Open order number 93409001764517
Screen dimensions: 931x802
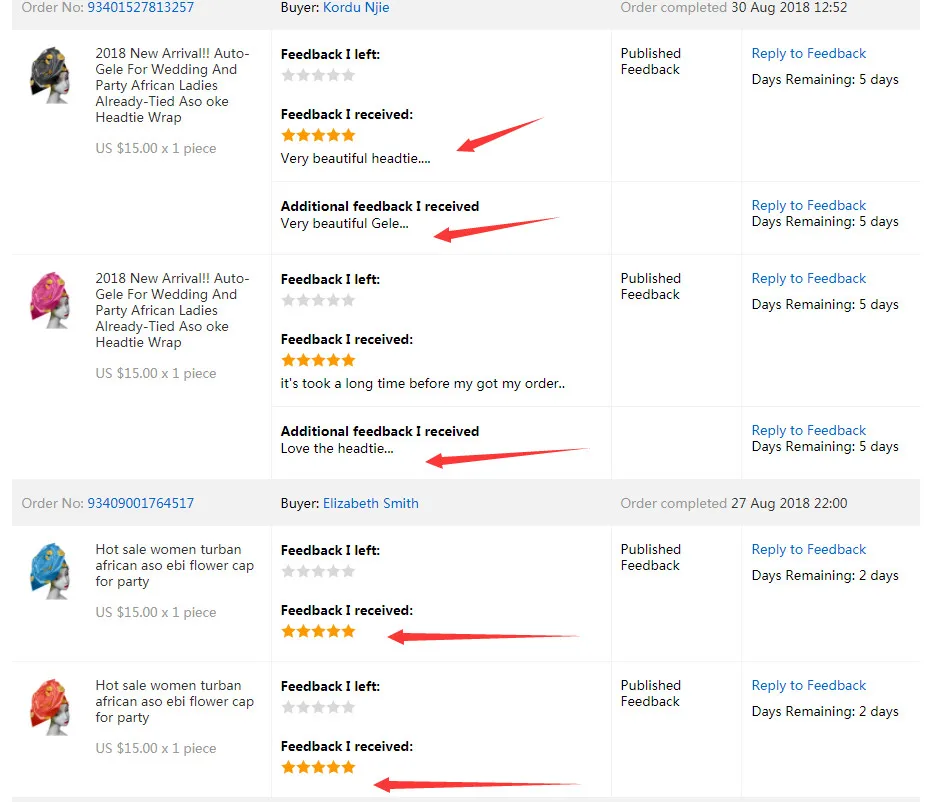(140, 503)
